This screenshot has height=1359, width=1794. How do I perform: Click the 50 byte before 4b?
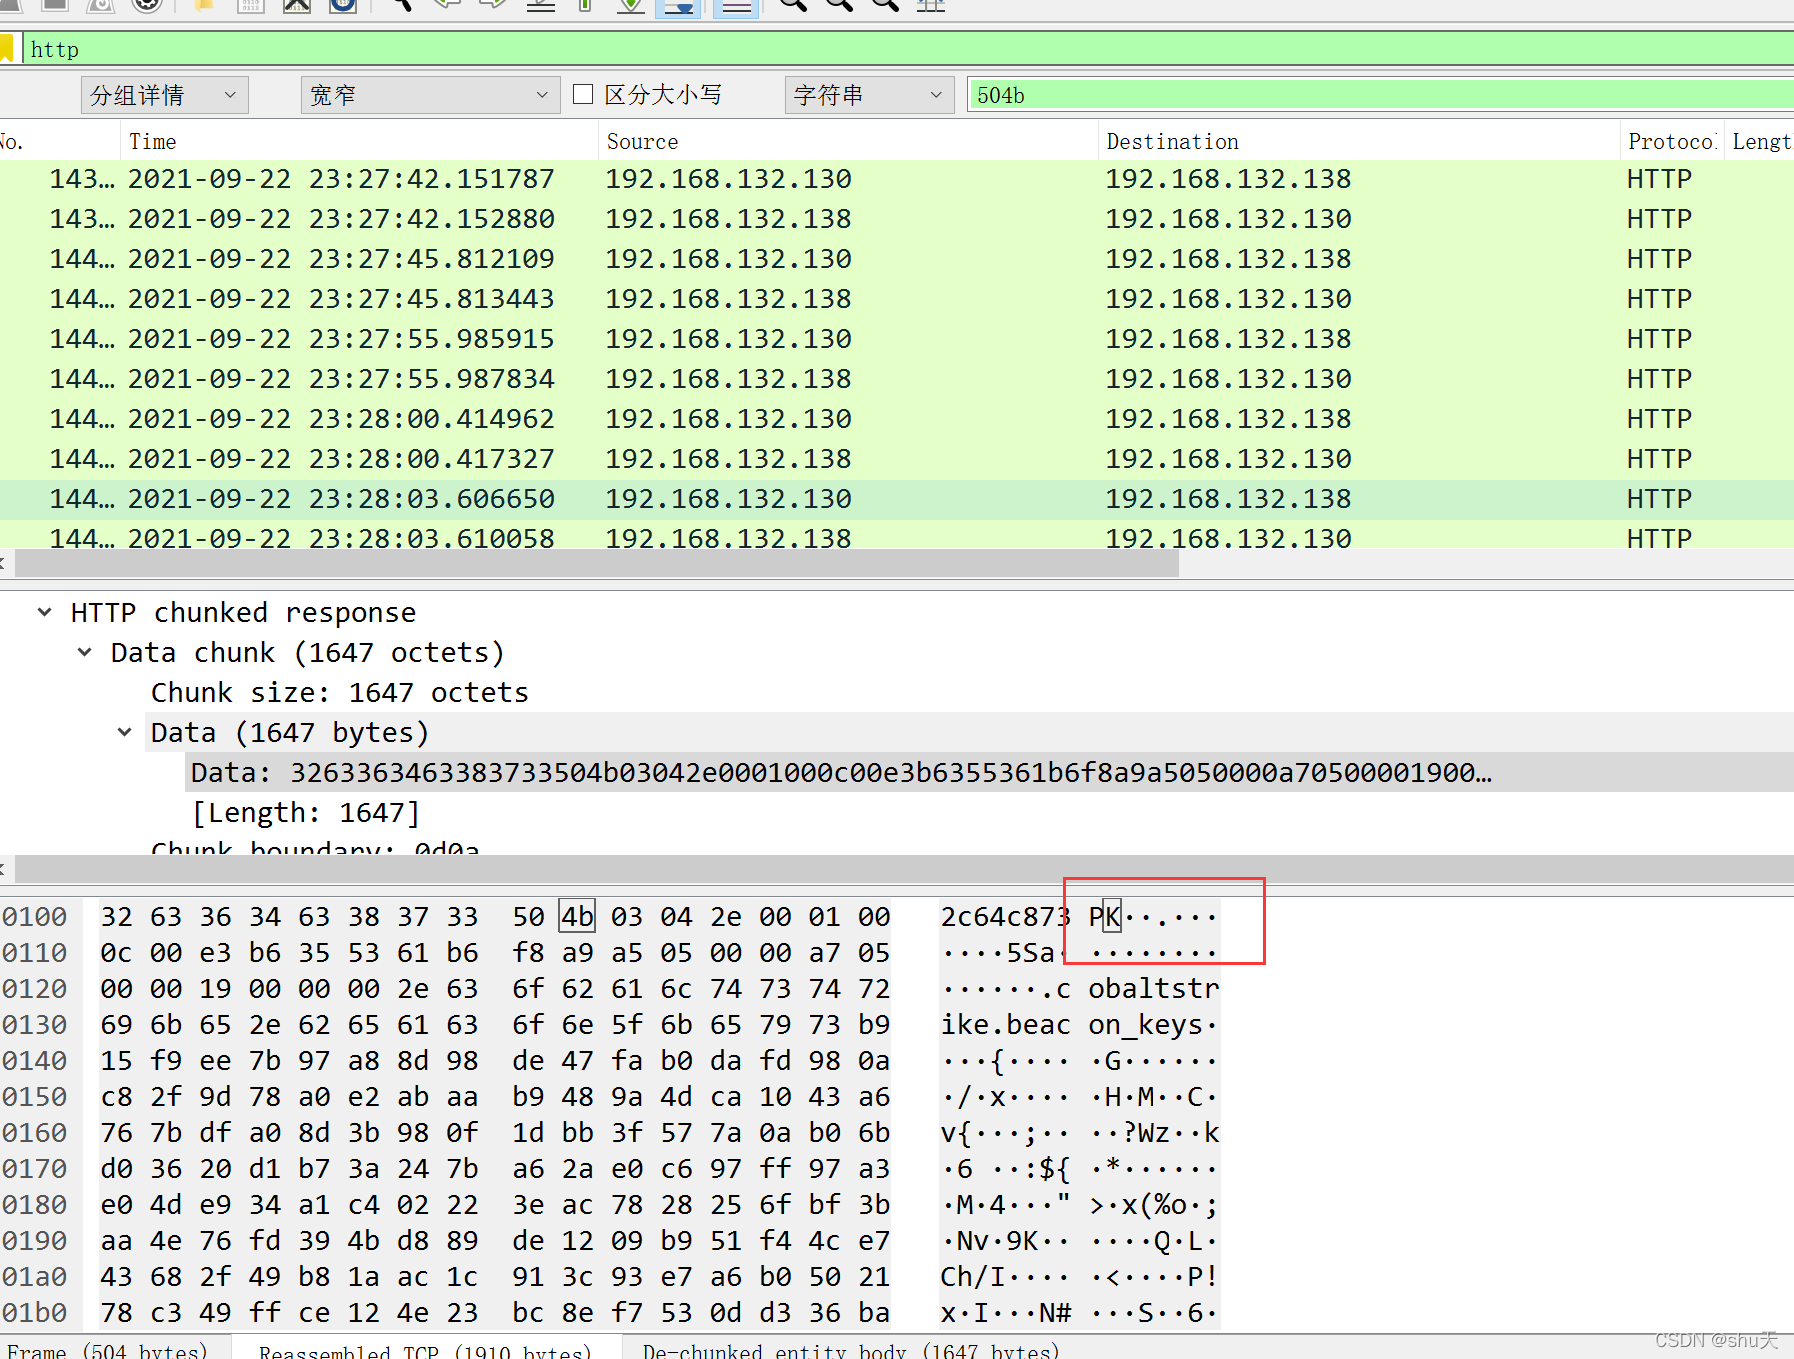pyautogui.click(x=528, y=917)
